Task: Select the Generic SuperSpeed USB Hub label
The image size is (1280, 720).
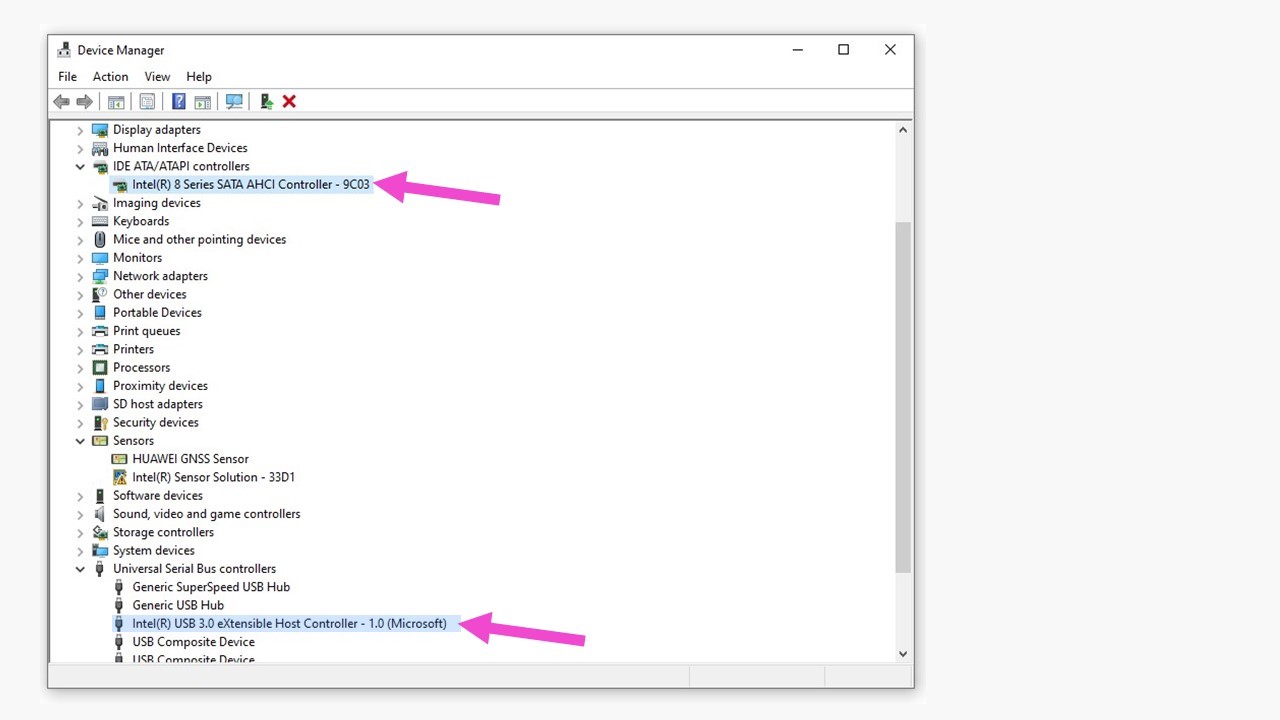Action: click(x=211, y=587)
